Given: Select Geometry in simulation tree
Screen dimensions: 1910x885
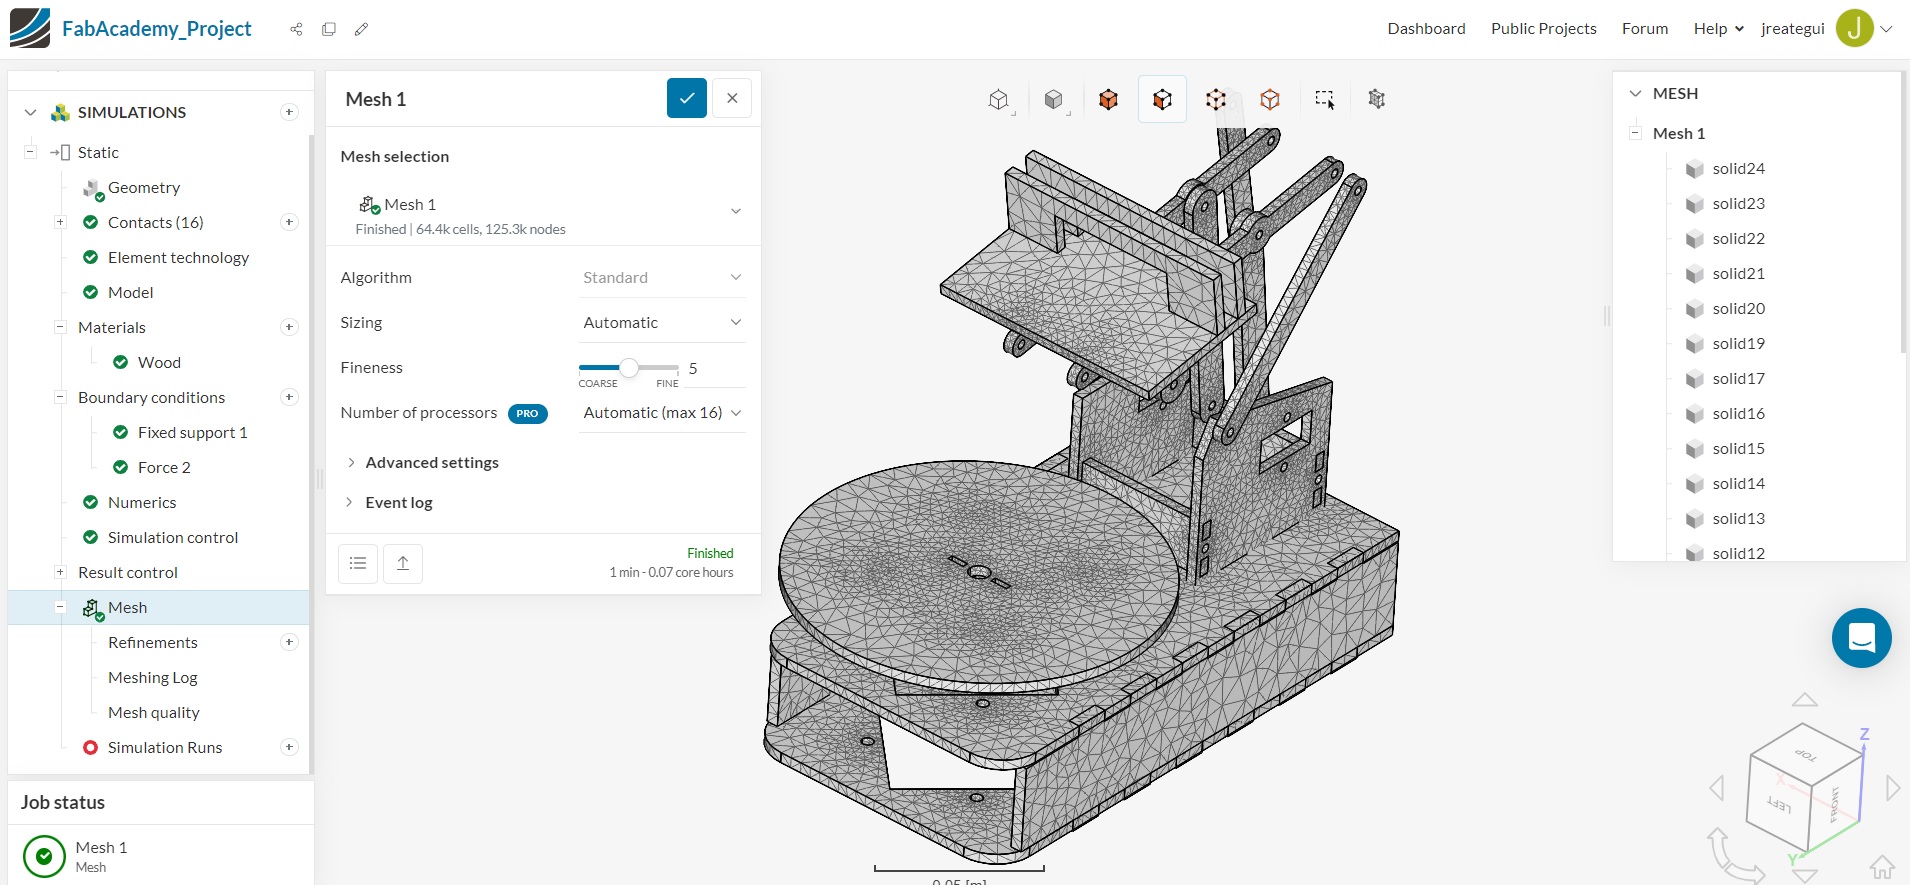Looking at the screenshot, I should 144,187.
